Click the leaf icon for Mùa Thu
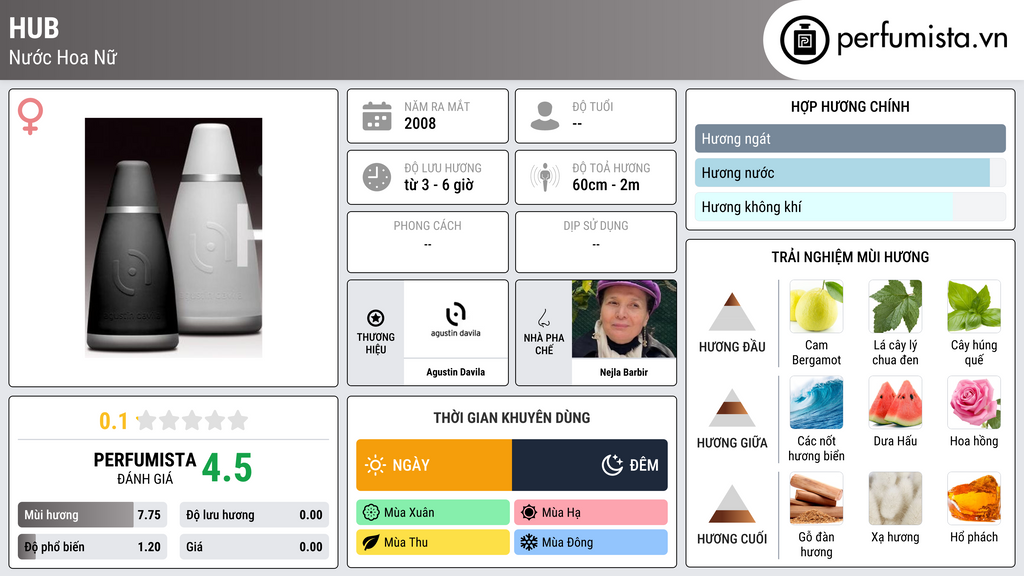1024x576 pixels. [371, 542]
